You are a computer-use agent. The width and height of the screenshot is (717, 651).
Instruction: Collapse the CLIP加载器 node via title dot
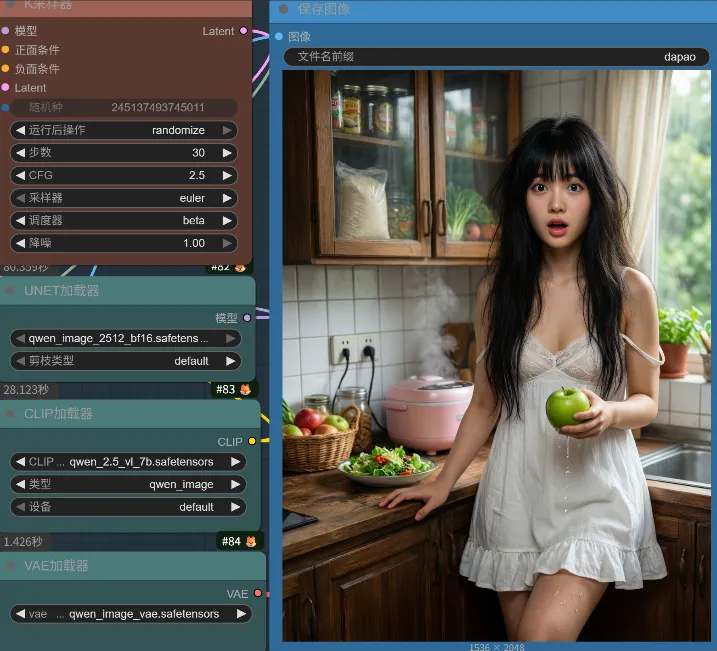pyautogui.click(x=12, y=414)
